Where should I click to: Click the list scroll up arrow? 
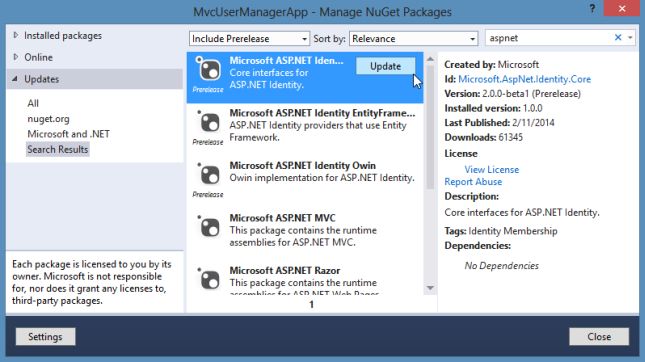[x=430, y=59]
